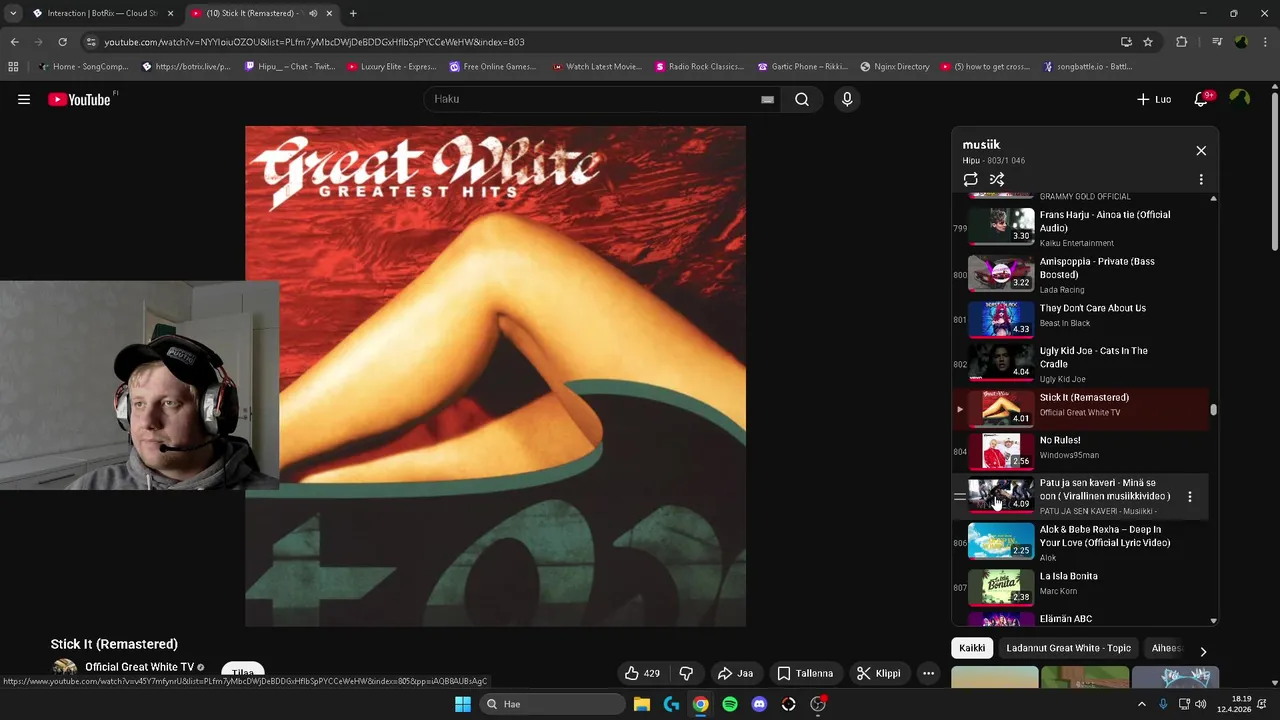1280x720 pixels.
Task: Select Ugly Kid Joe - Cats In The Cradle
Action: [x=1080, y=364]
